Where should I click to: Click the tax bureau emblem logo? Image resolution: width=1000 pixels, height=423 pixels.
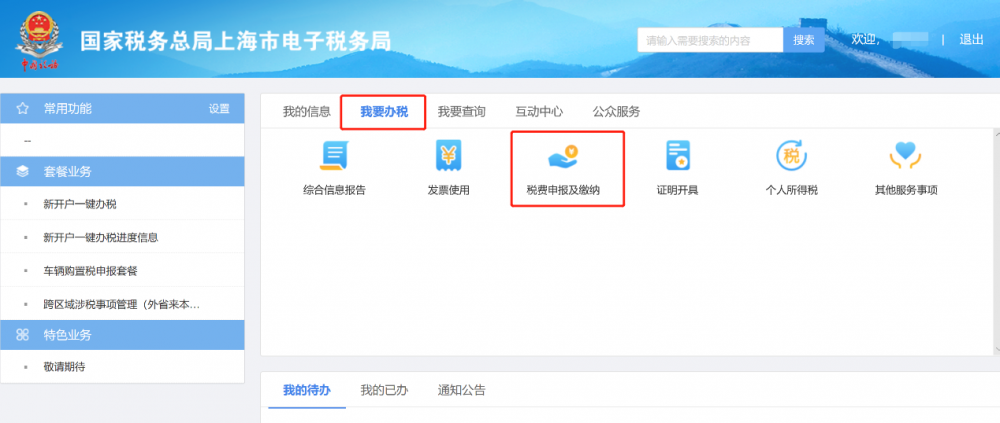37,39
